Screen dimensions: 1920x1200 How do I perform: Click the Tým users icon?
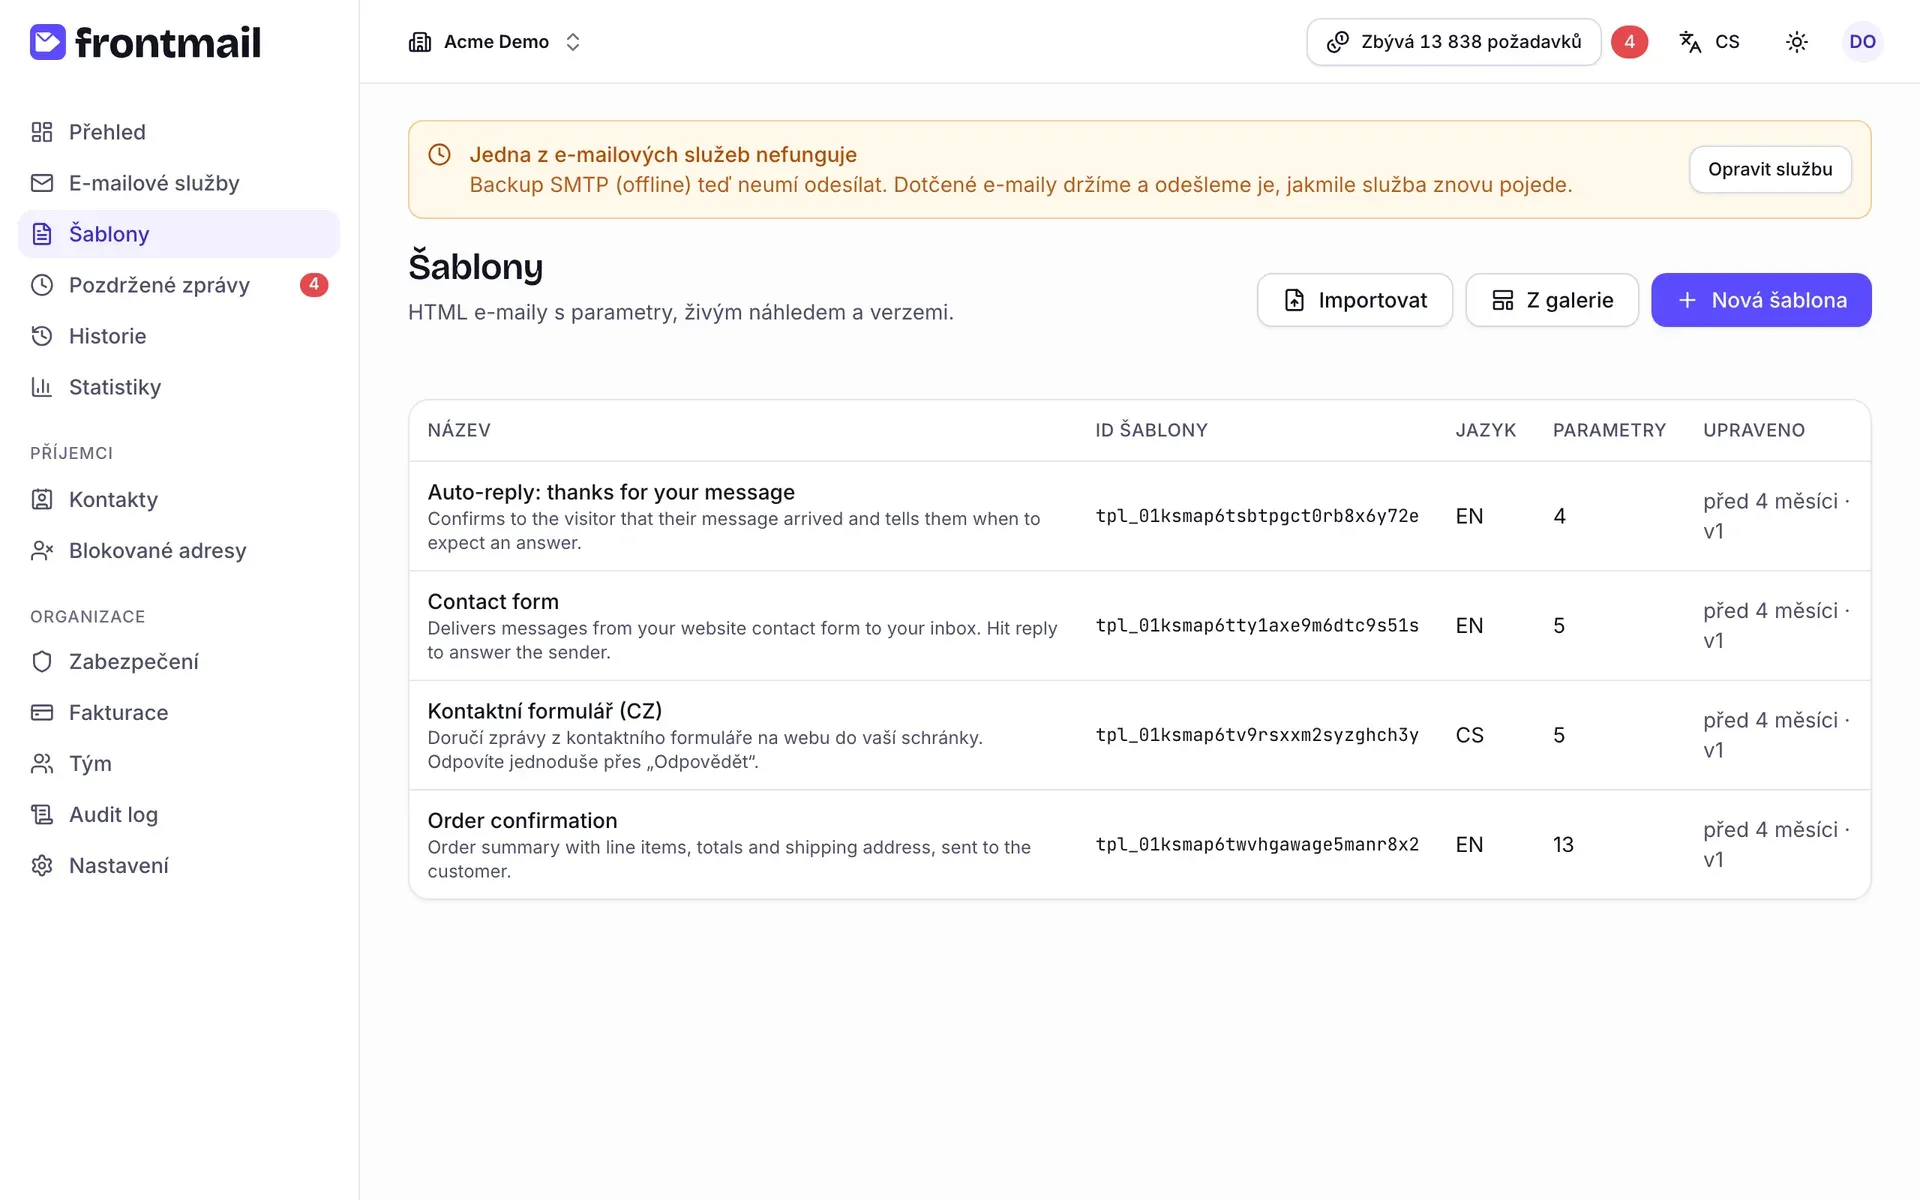pyautogui.click(x=42, y=763)
